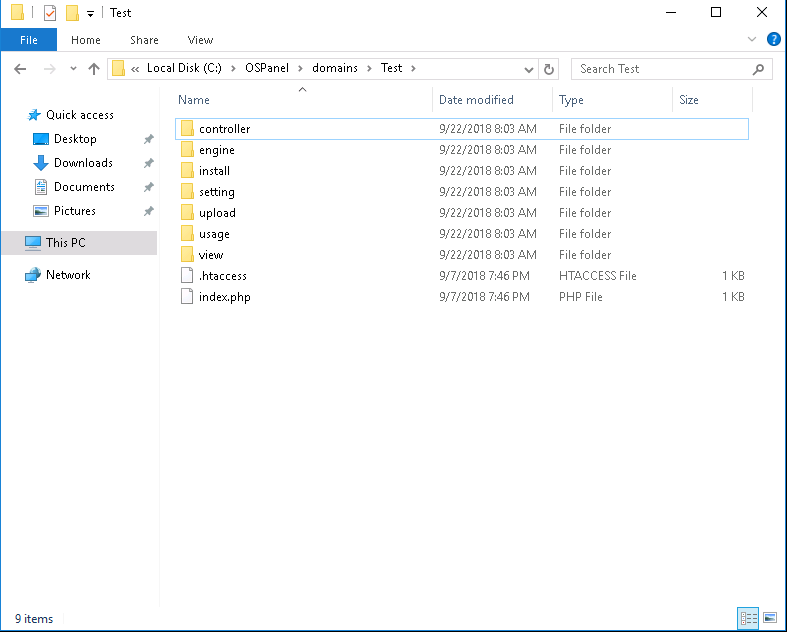Click the .htaccess file name
Viewport: 787px width, 632px height.
click(x=223, y=276)
